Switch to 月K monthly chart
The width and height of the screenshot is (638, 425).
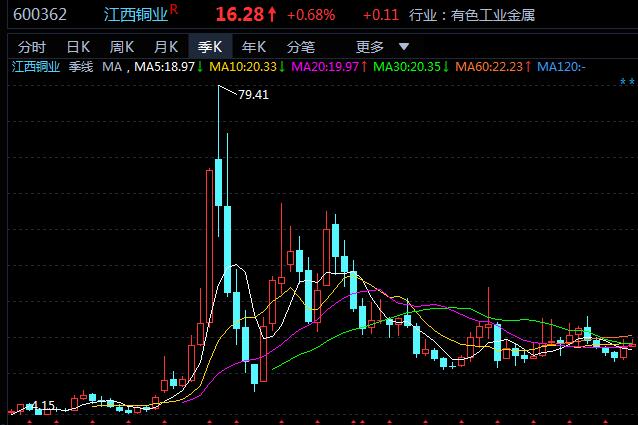tap(166, 47)
